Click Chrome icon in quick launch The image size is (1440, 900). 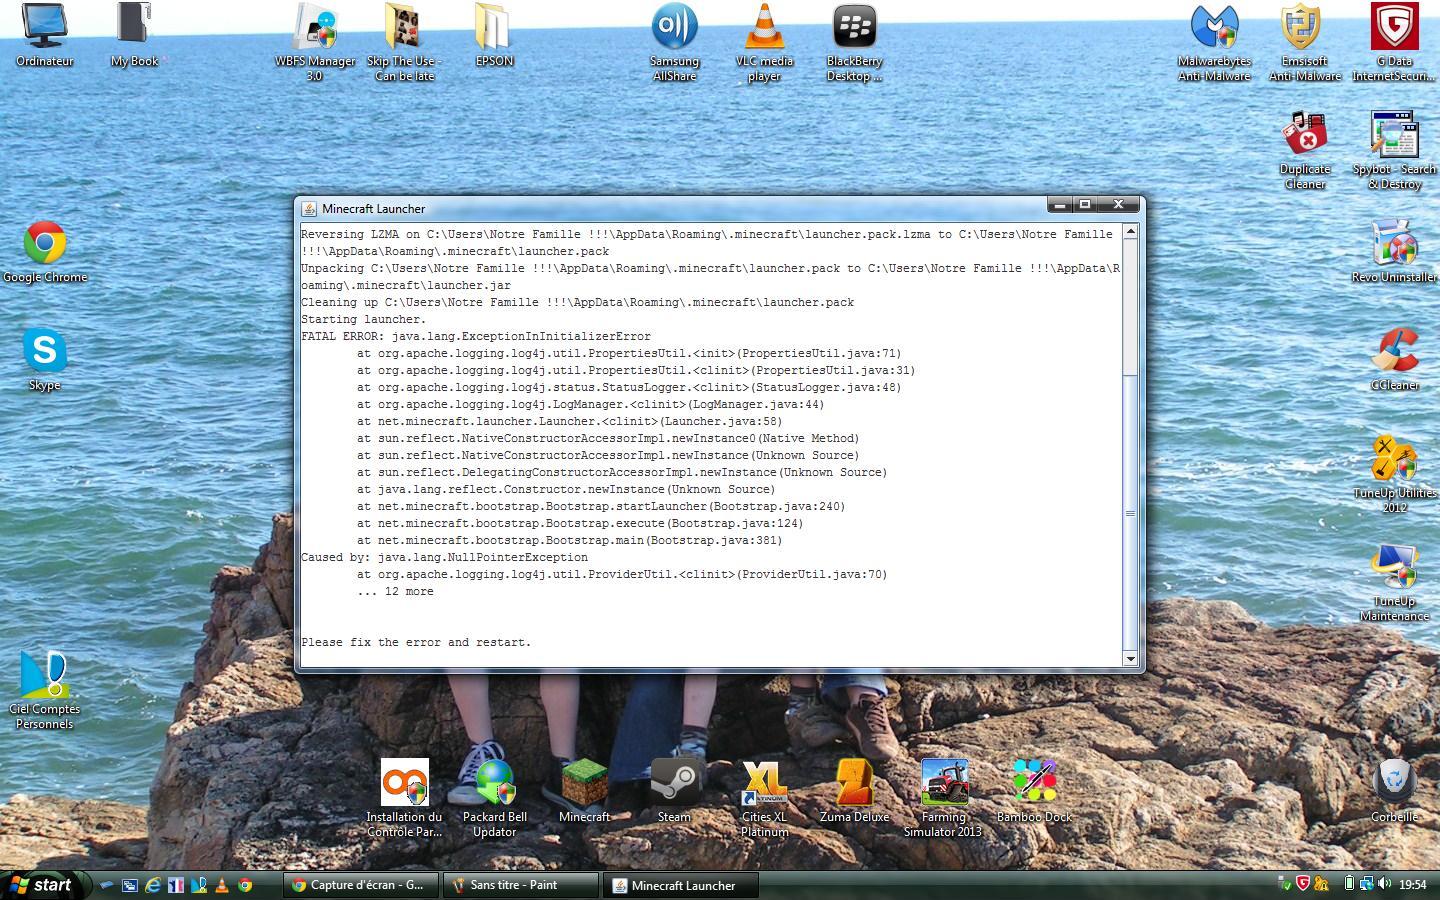(x=245, y=885)
